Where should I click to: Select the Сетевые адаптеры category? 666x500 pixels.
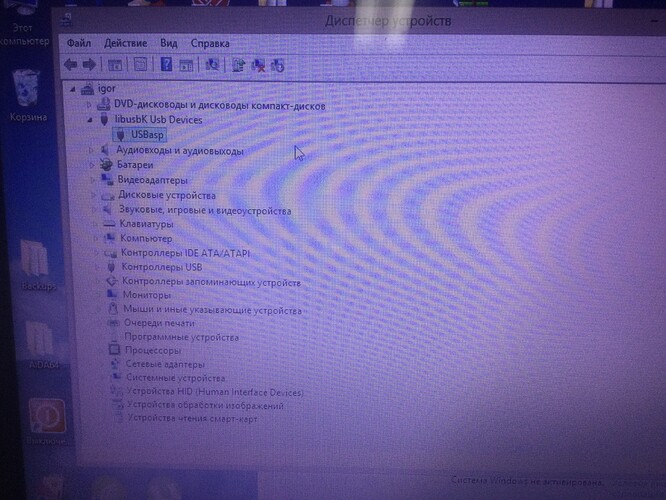[x=165, y=364]
